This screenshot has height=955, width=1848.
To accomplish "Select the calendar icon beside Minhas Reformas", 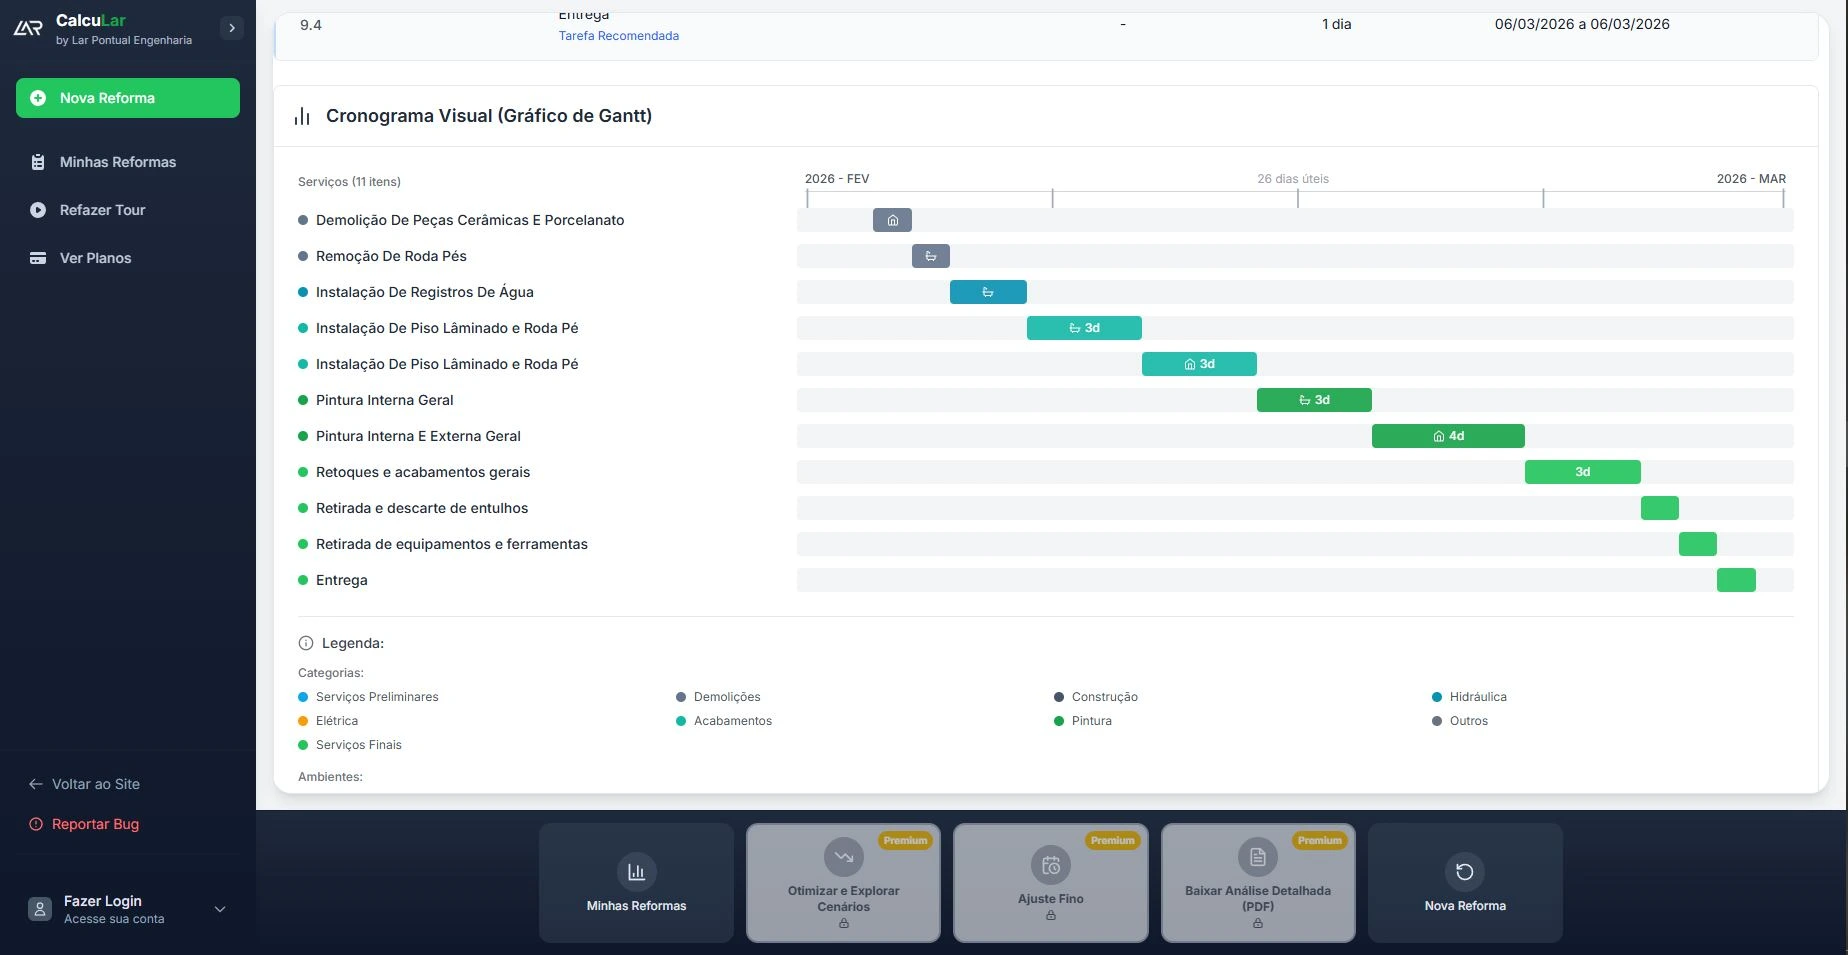I will tap(37, 161).
